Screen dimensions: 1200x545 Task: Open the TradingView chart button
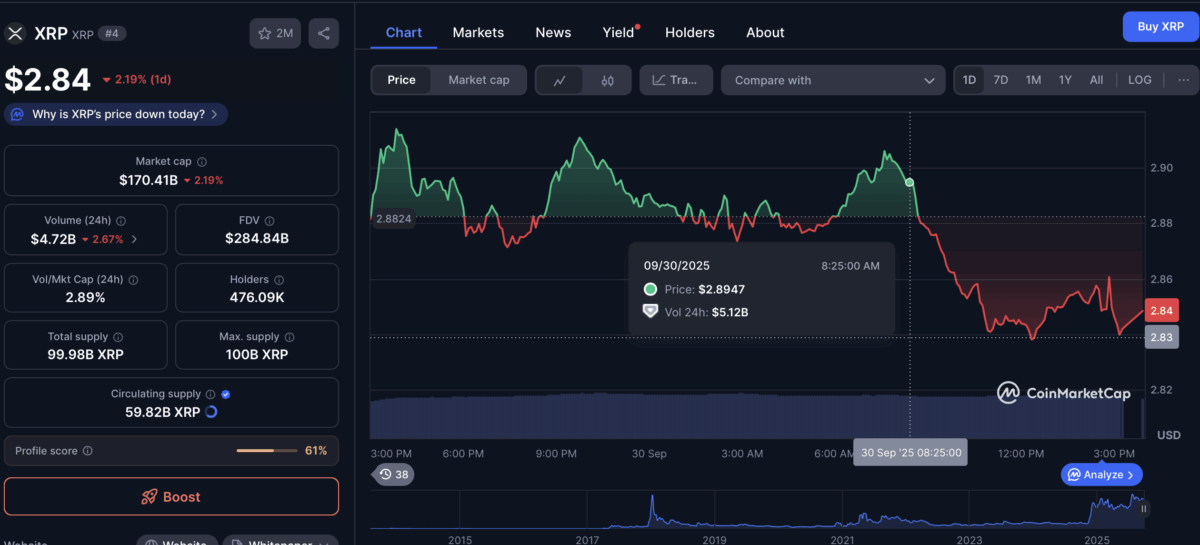(676, 80)
